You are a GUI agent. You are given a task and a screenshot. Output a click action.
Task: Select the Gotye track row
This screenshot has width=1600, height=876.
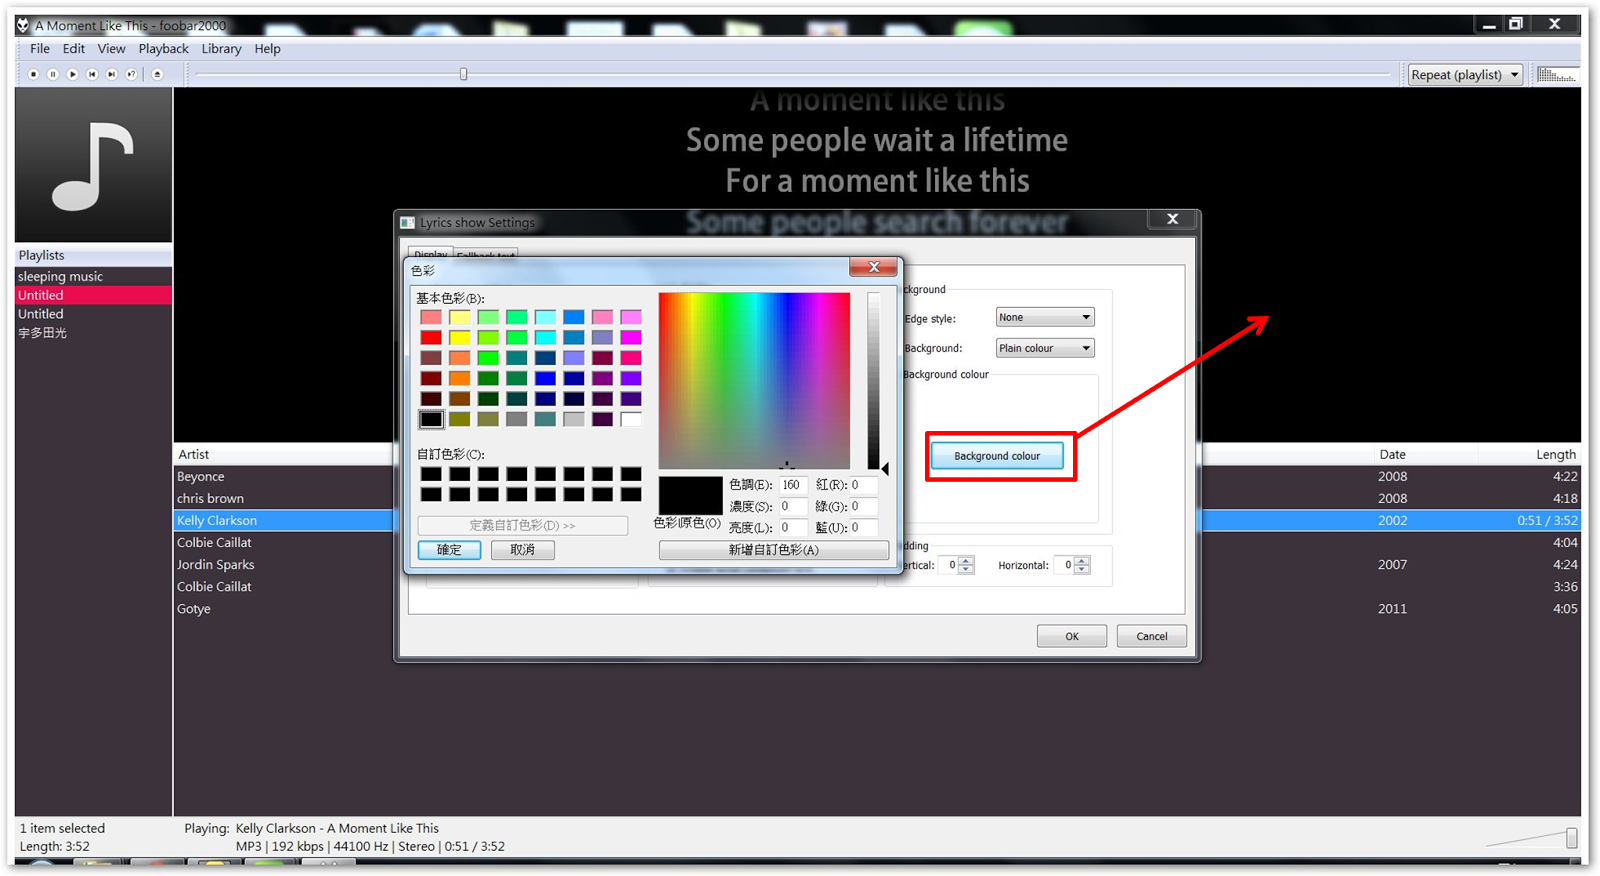[x=285, y=608]
